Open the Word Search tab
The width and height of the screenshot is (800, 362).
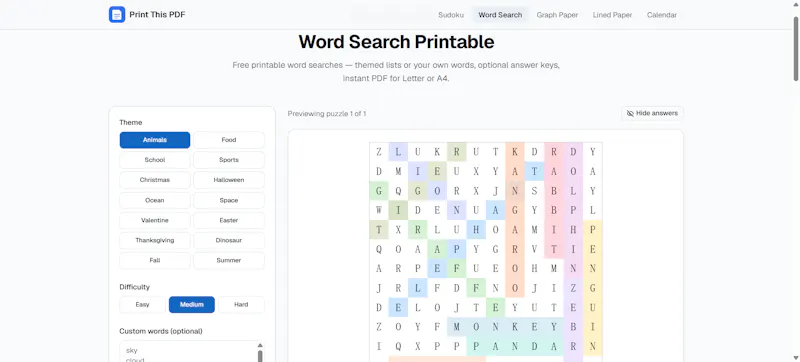[500, 15]
